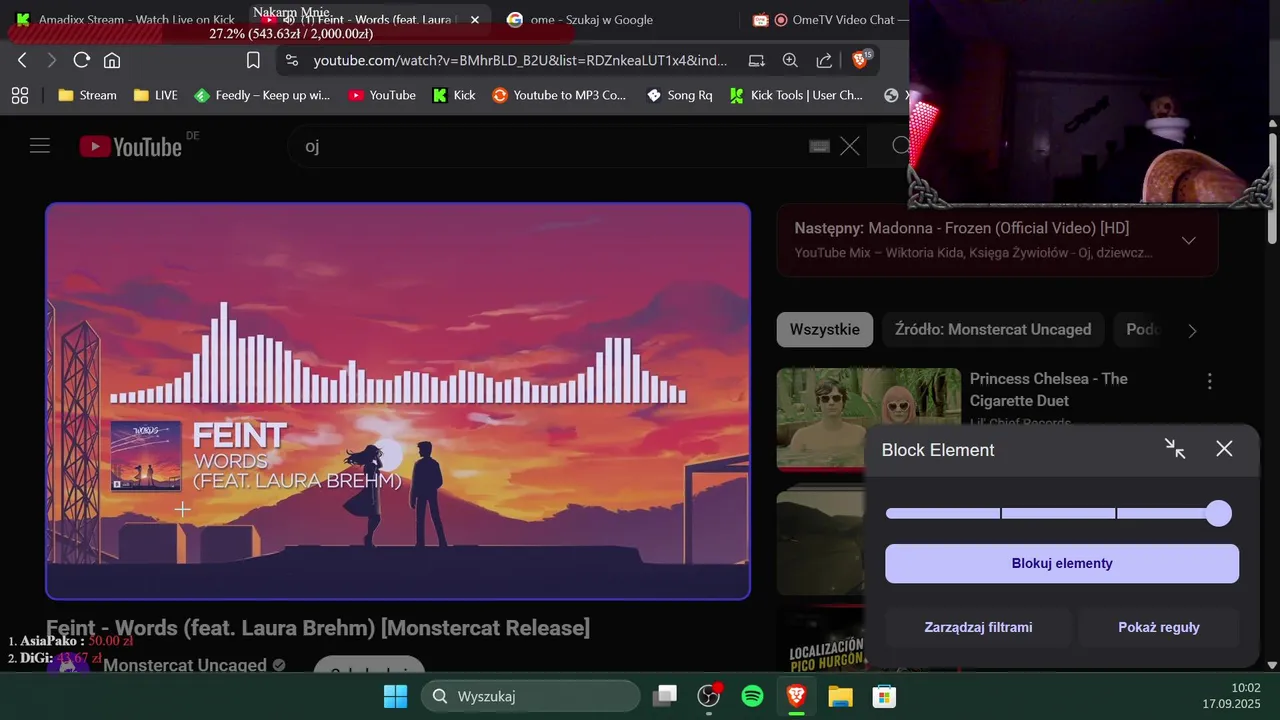Go to YouTube home via logo
This screenshot has width=1280, height=720.
click(x=131, y=146)
